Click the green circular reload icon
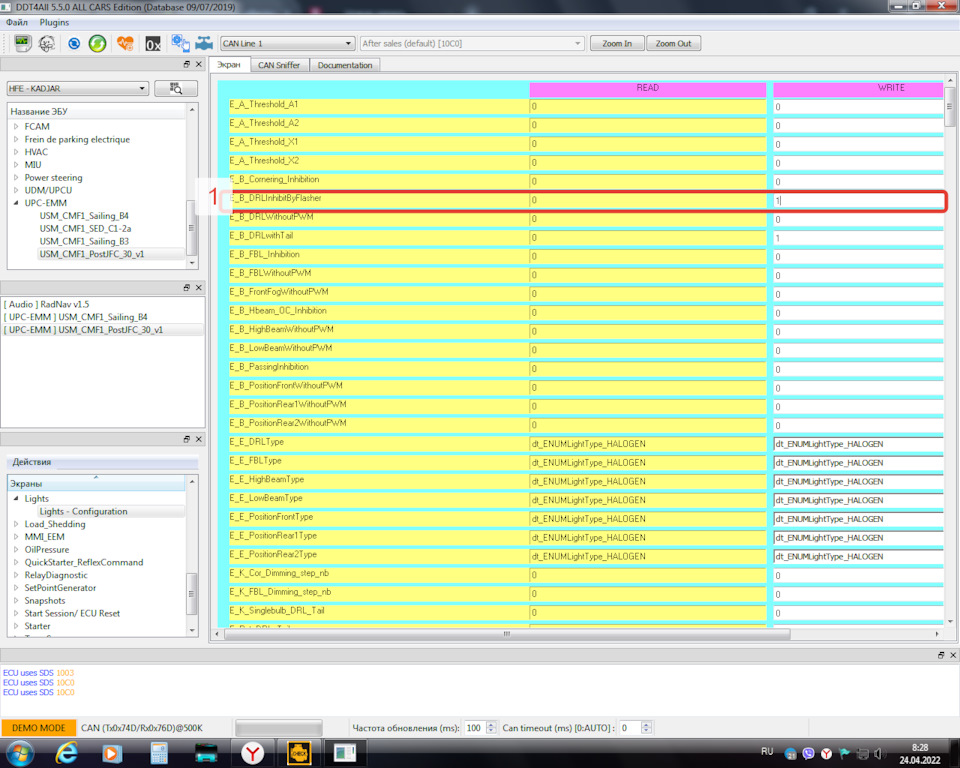The height and width of the screenshot is (768, 960). click(x=97, y=44)
